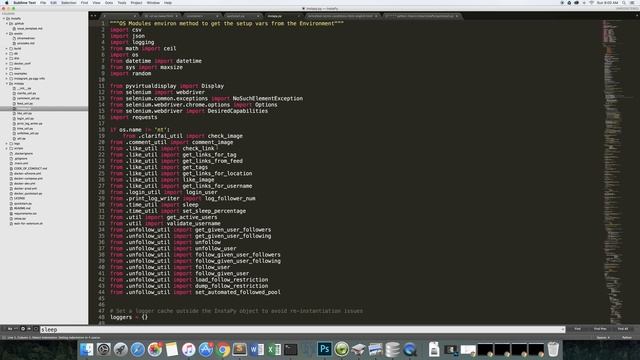
Task: Open iTunes from the Dock
Action: coord(189,349)
